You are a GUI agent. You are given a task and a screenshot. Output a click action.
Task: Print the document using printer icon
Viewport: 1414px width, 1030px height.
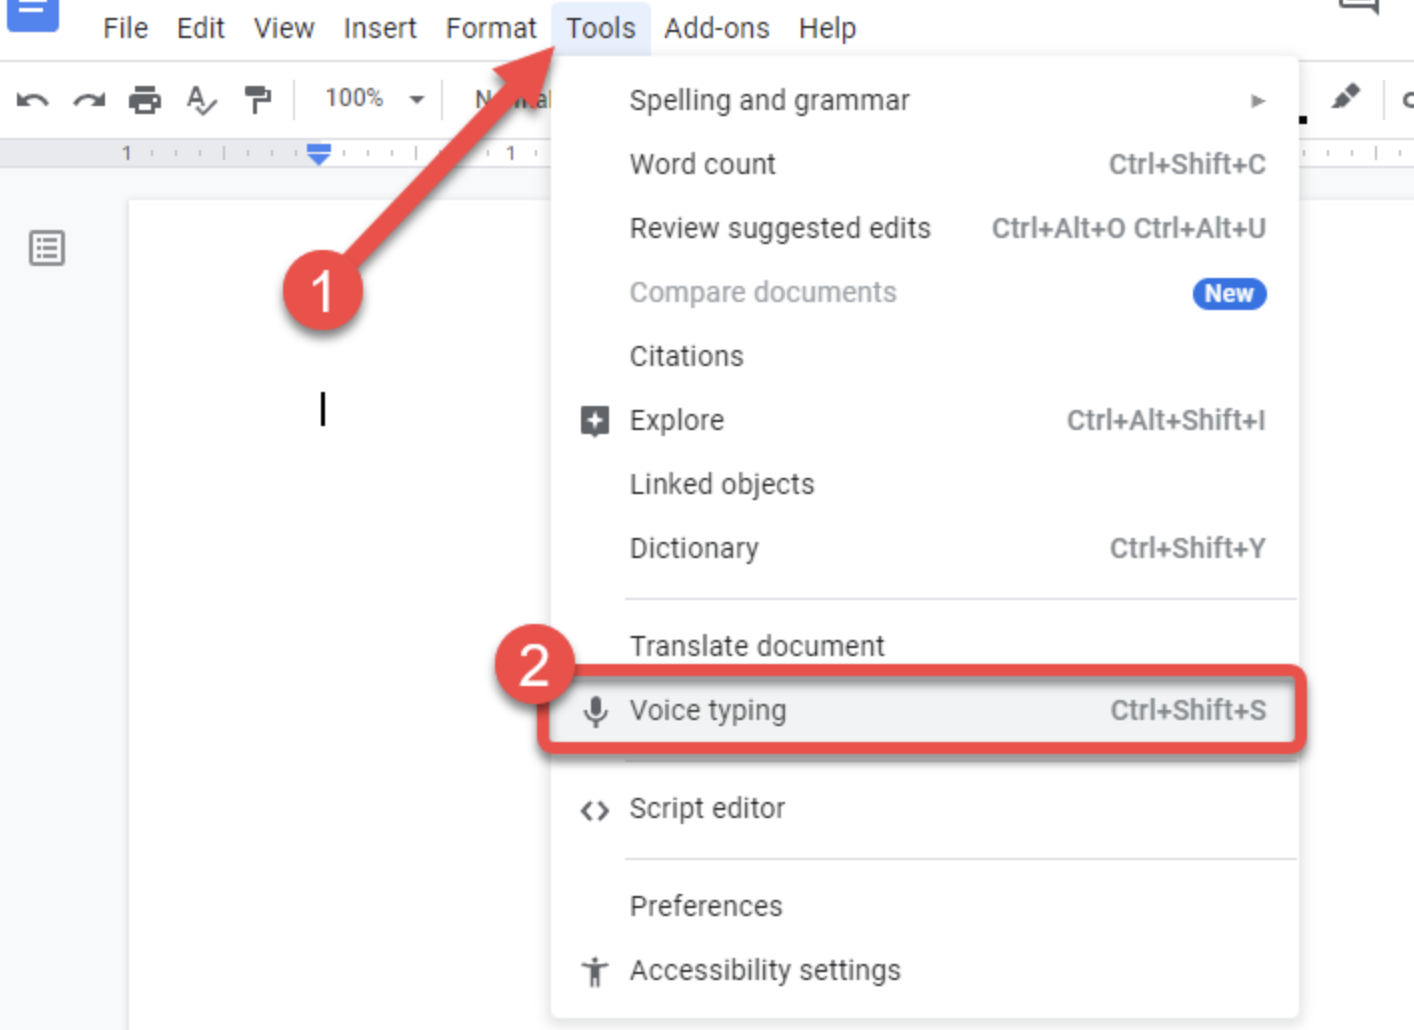[145, 100]
